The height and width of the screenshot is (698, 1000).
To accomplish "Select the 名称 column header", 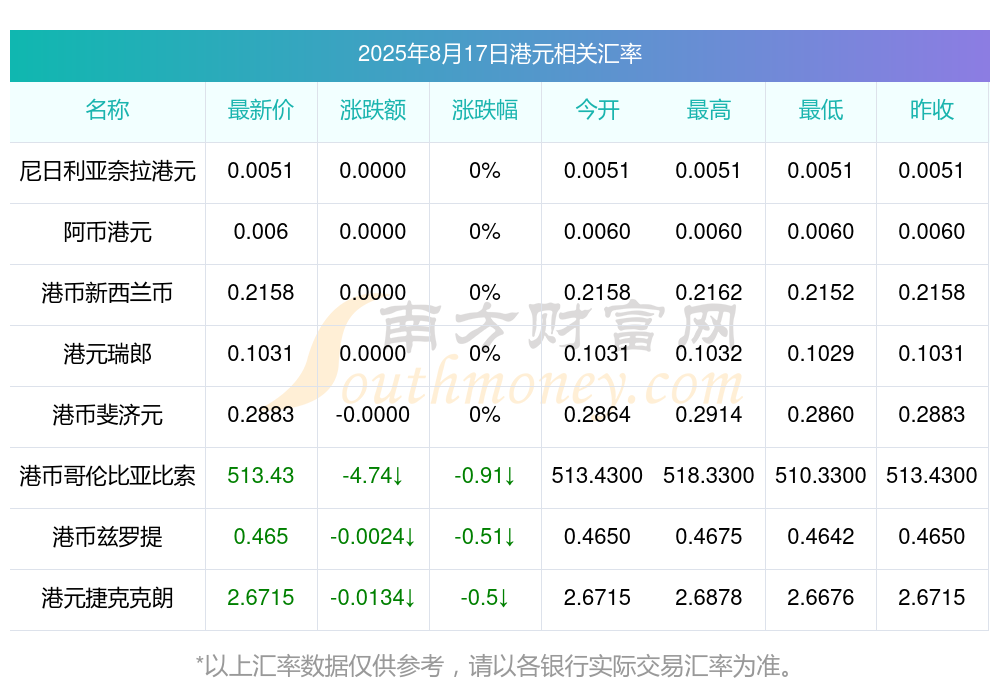I will pos(107,110).
